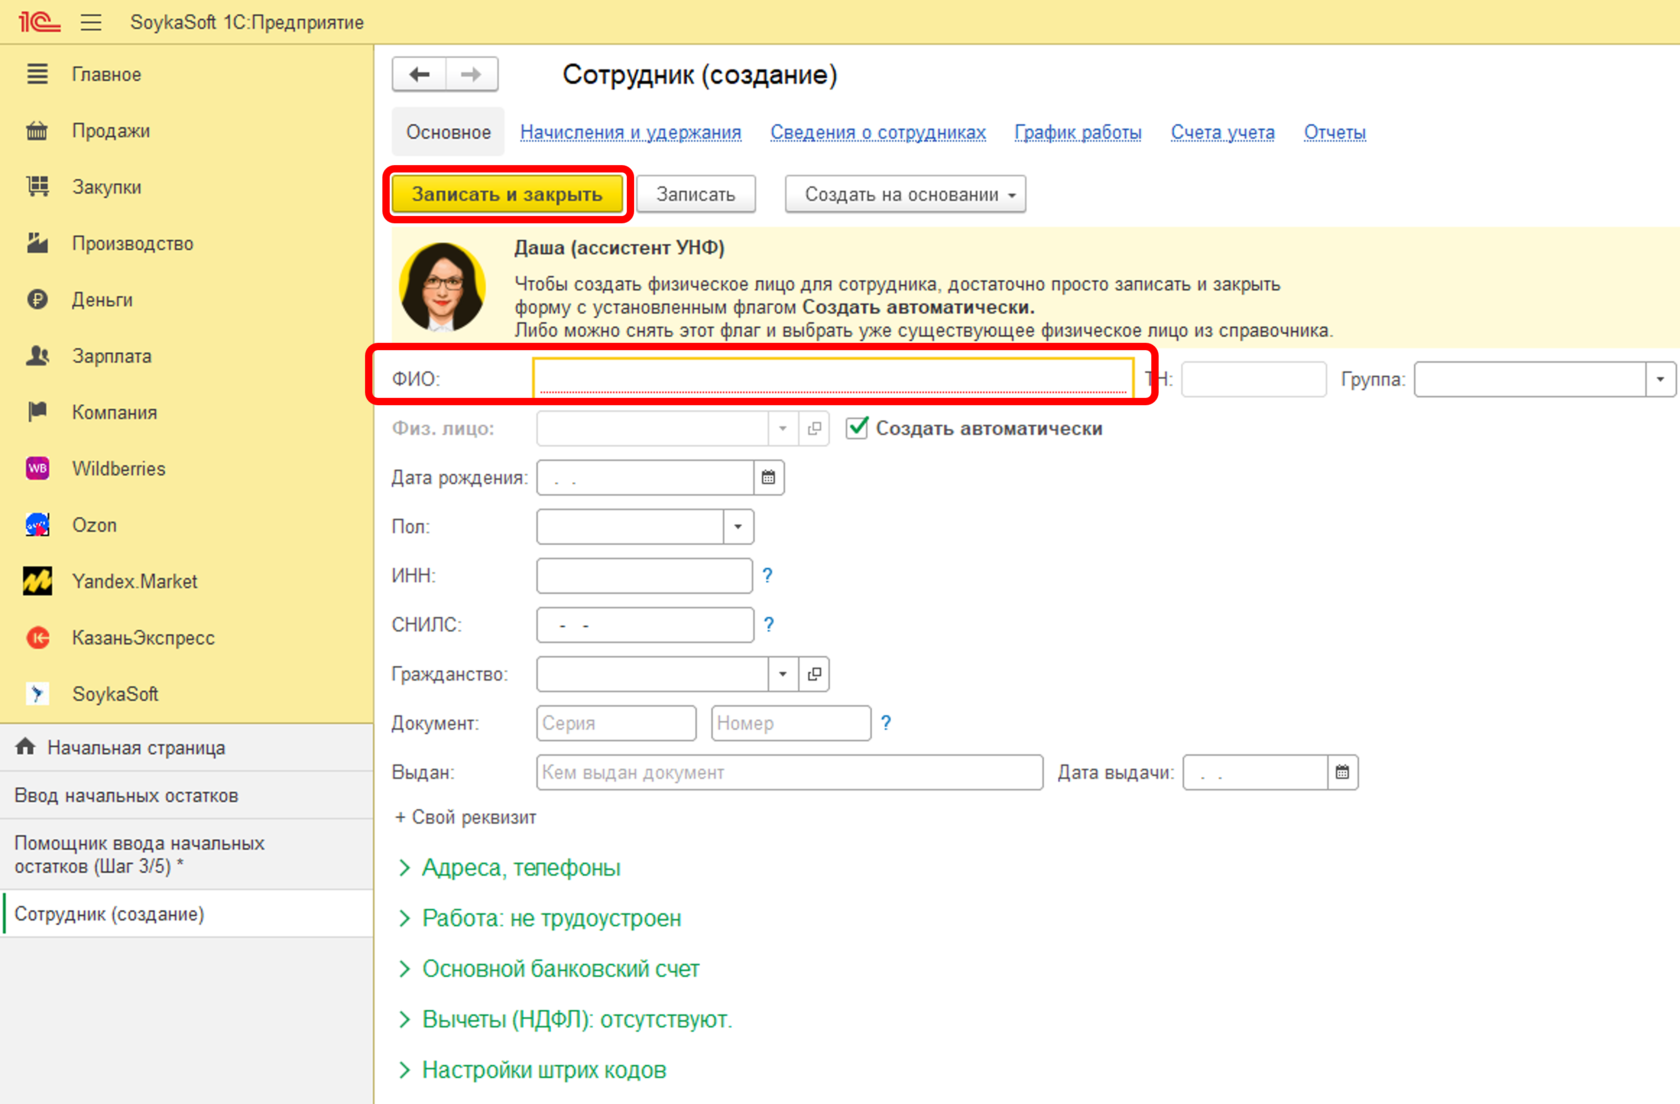The width and height of the screenshot is (1680, 1104).
Task: Click the open-form icon next to Гражданство
Action: (815, 674)
